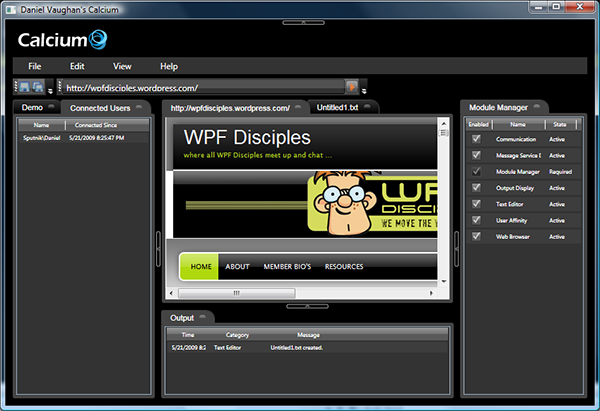The width and height of the screenshot is (600, 411).
Task: Disable the Text Editor module
Action: [x=476, y=204]
